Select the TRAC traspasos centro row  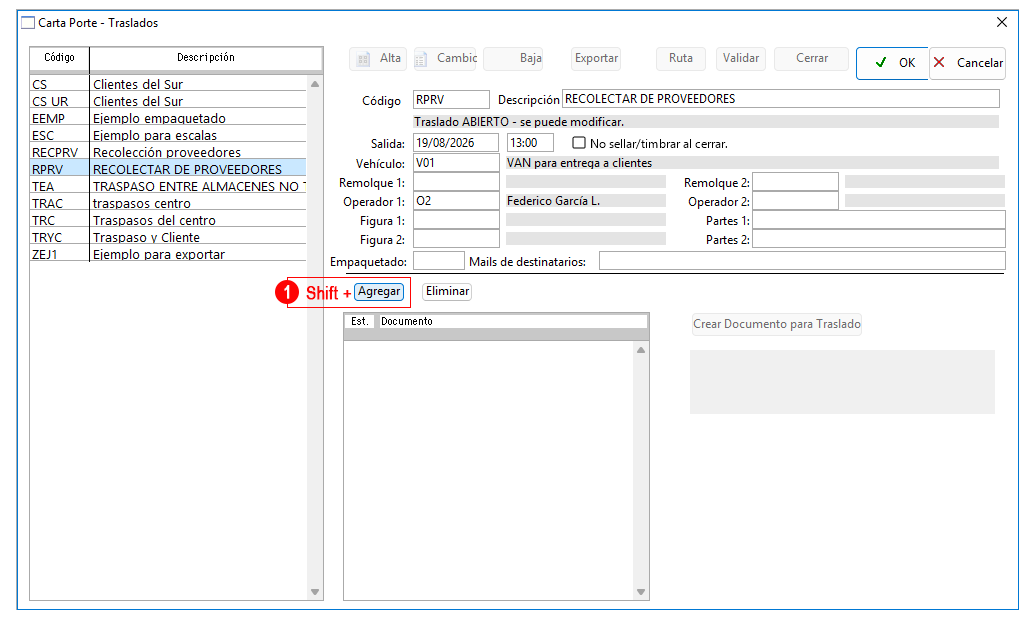[168, 203]
